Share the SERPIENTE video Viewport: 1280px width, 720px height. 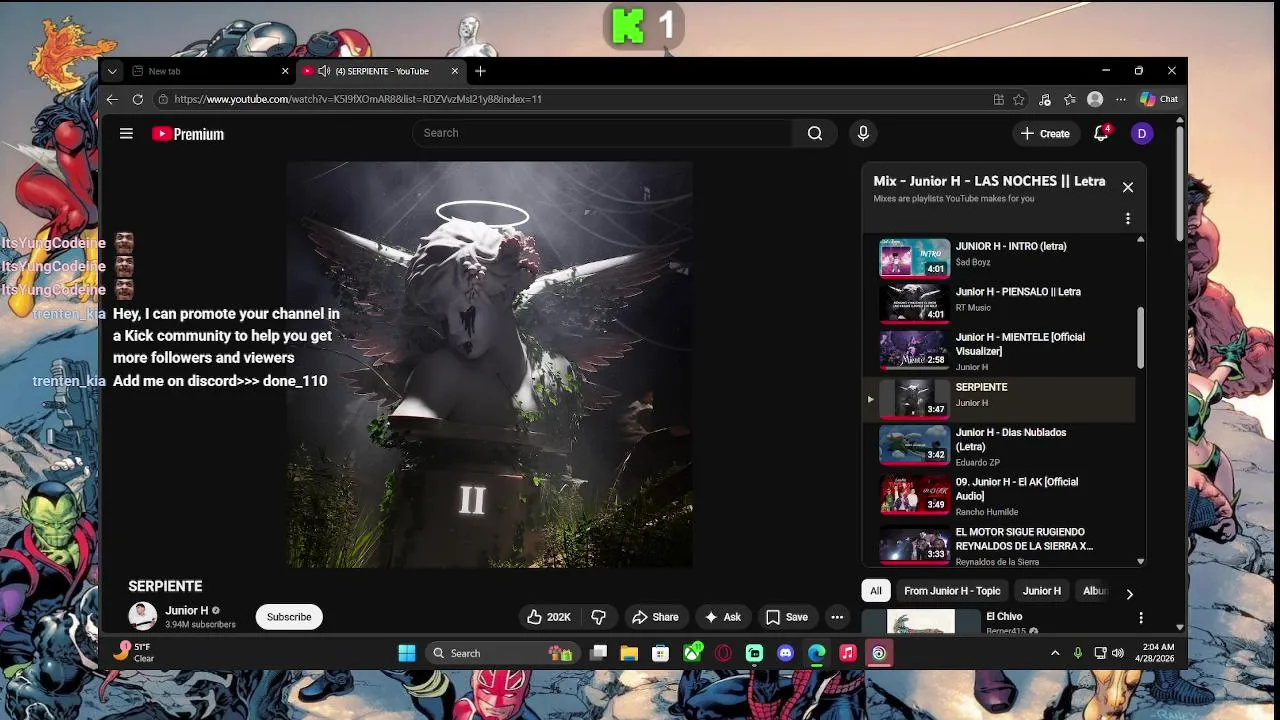point(655,617)
